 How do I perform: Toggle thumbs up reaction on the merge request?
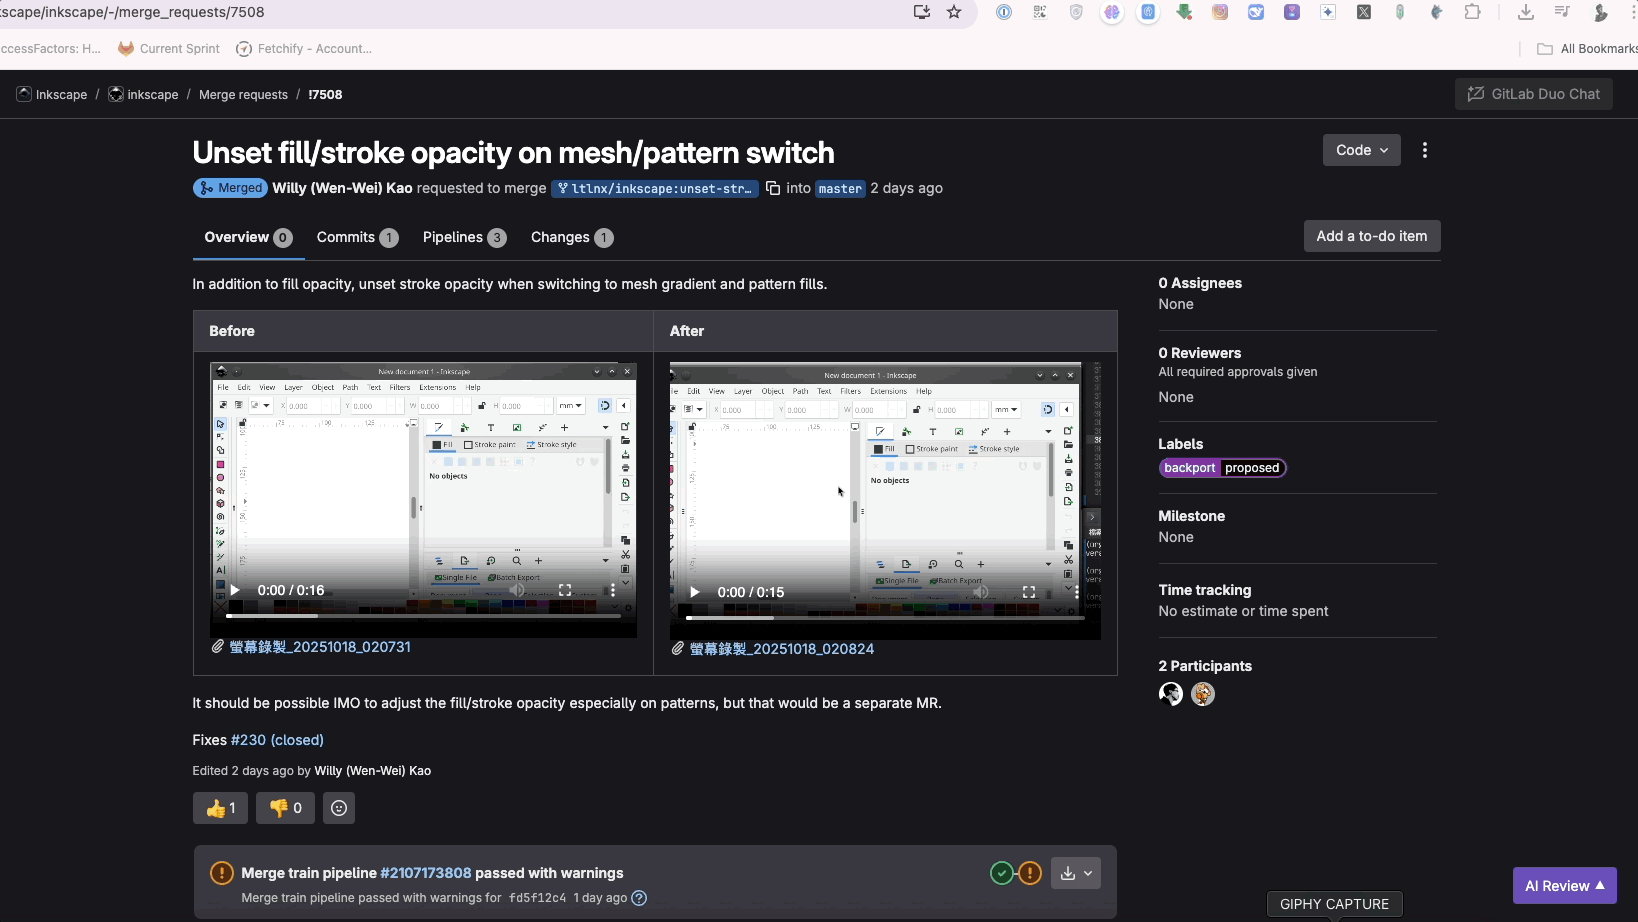pos(219,808)
